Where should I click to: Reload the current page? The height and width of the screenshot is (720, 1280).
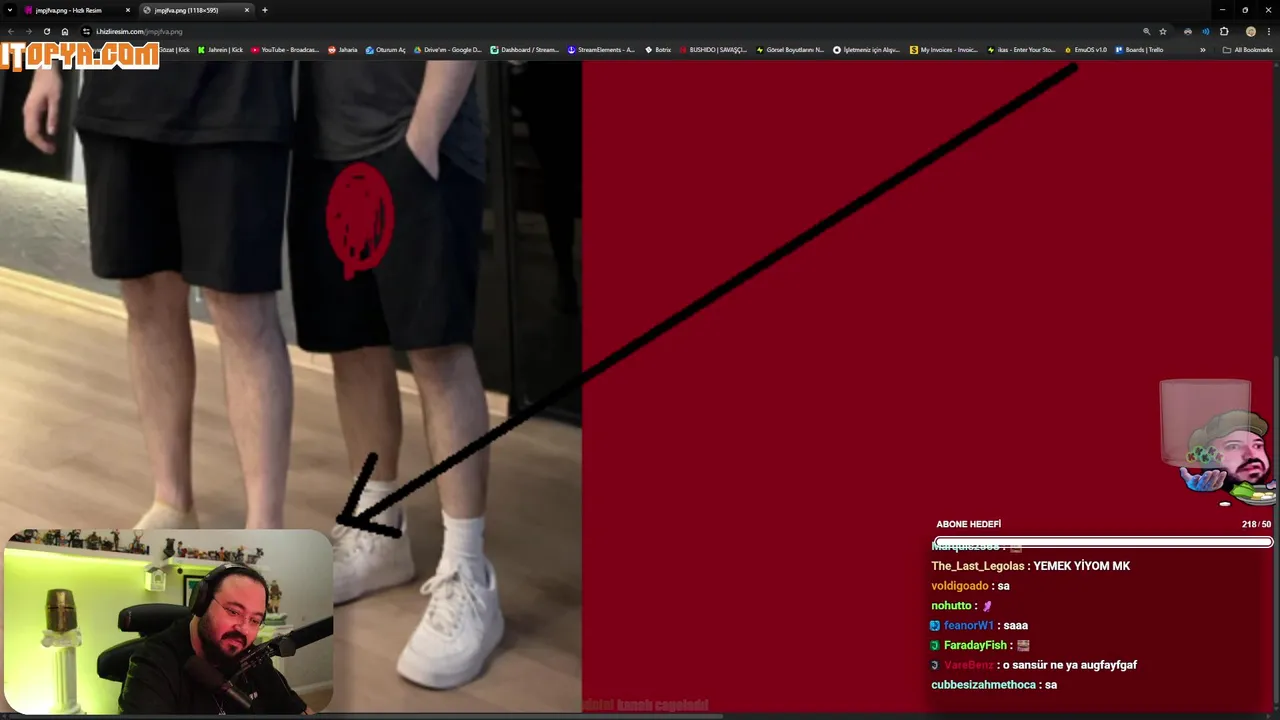[x=46, y=31]
